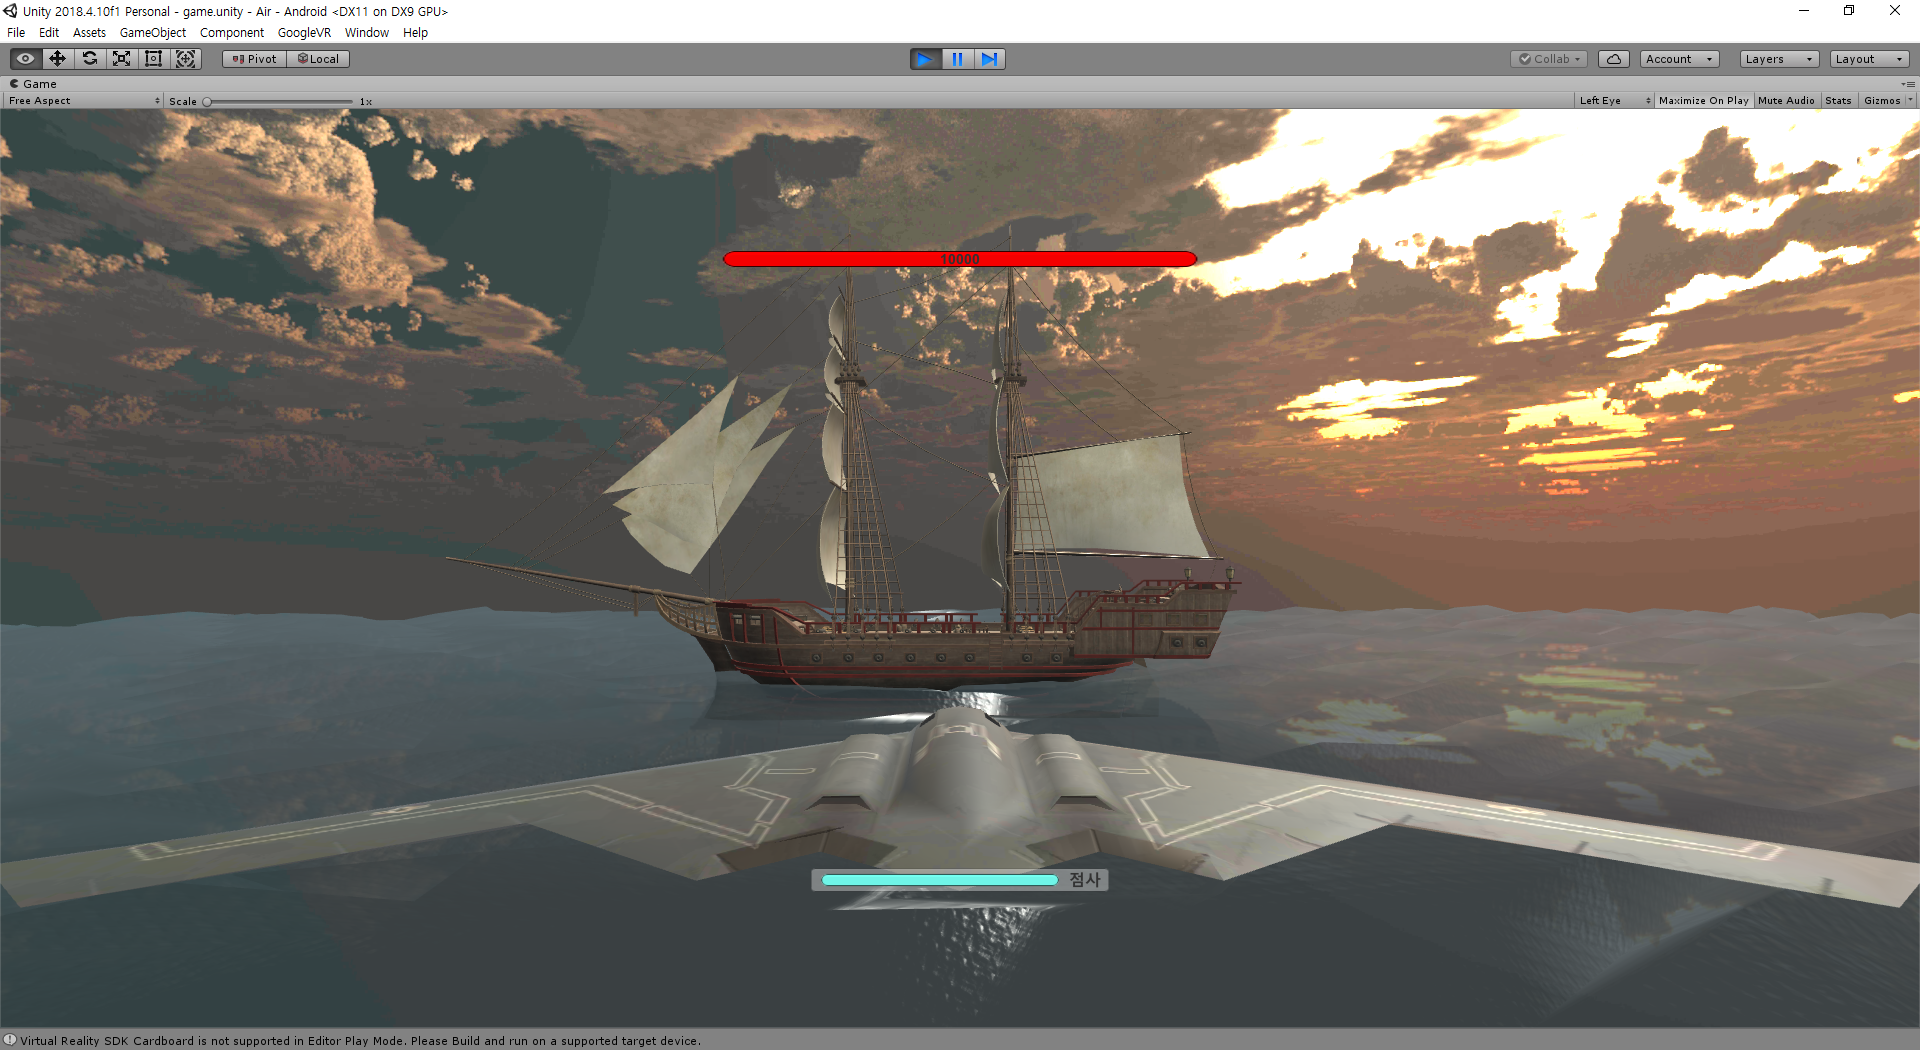The width and height of the screenshot is (1920, 1050).
Task: Select the Rect Transform tool
Action: tap(153, 58)
